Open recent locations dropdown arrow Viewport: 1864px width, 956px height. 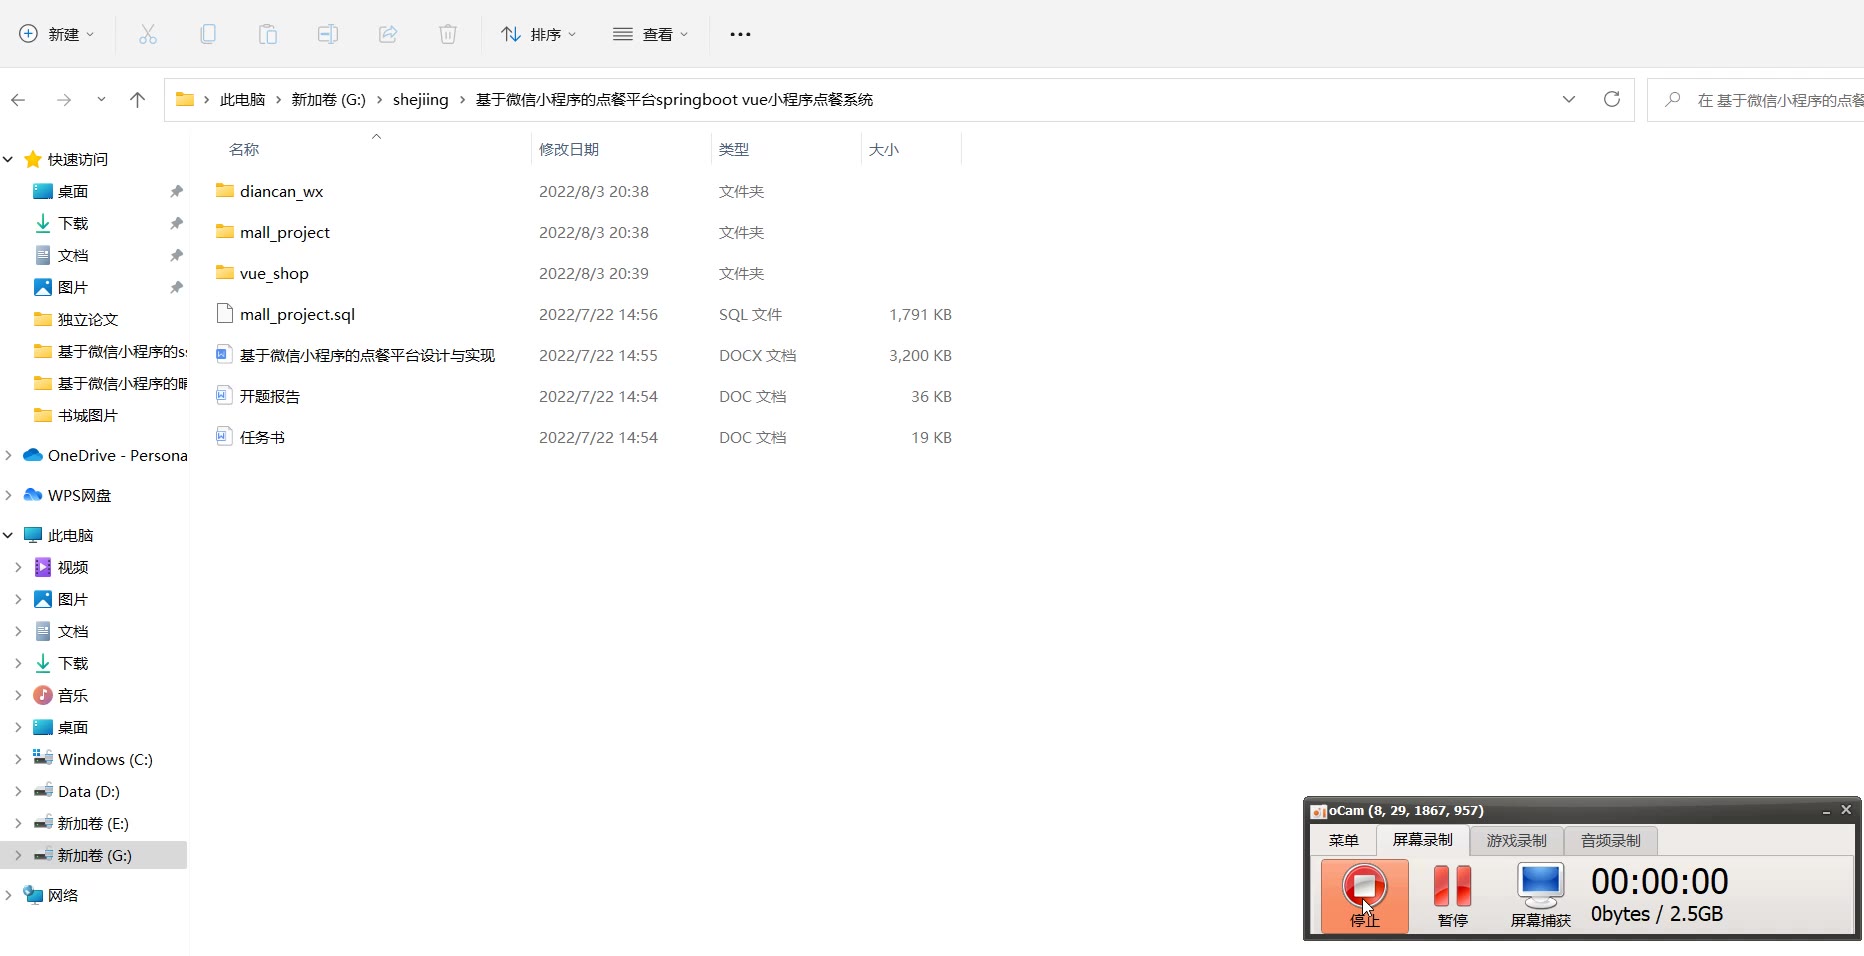101,100
